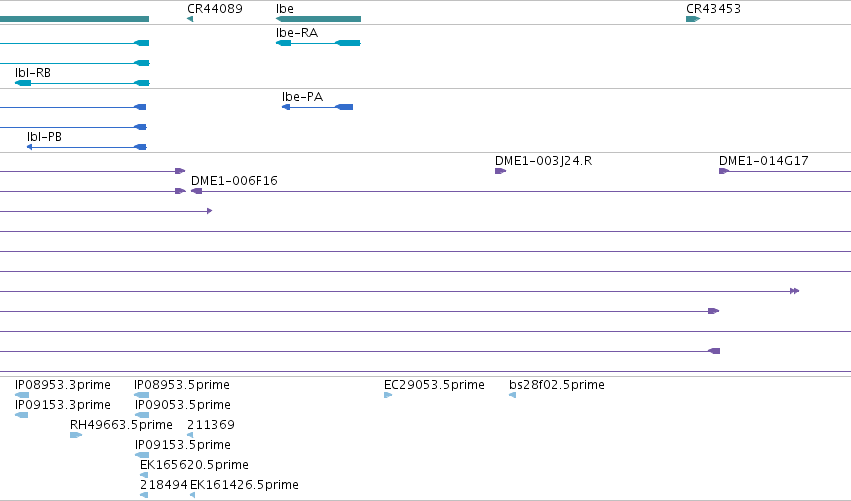The width and height of the screenshot is (851, 501).
Task: Click the bs28f02.5prime EST marker
Action: click(x=512, y=395)
